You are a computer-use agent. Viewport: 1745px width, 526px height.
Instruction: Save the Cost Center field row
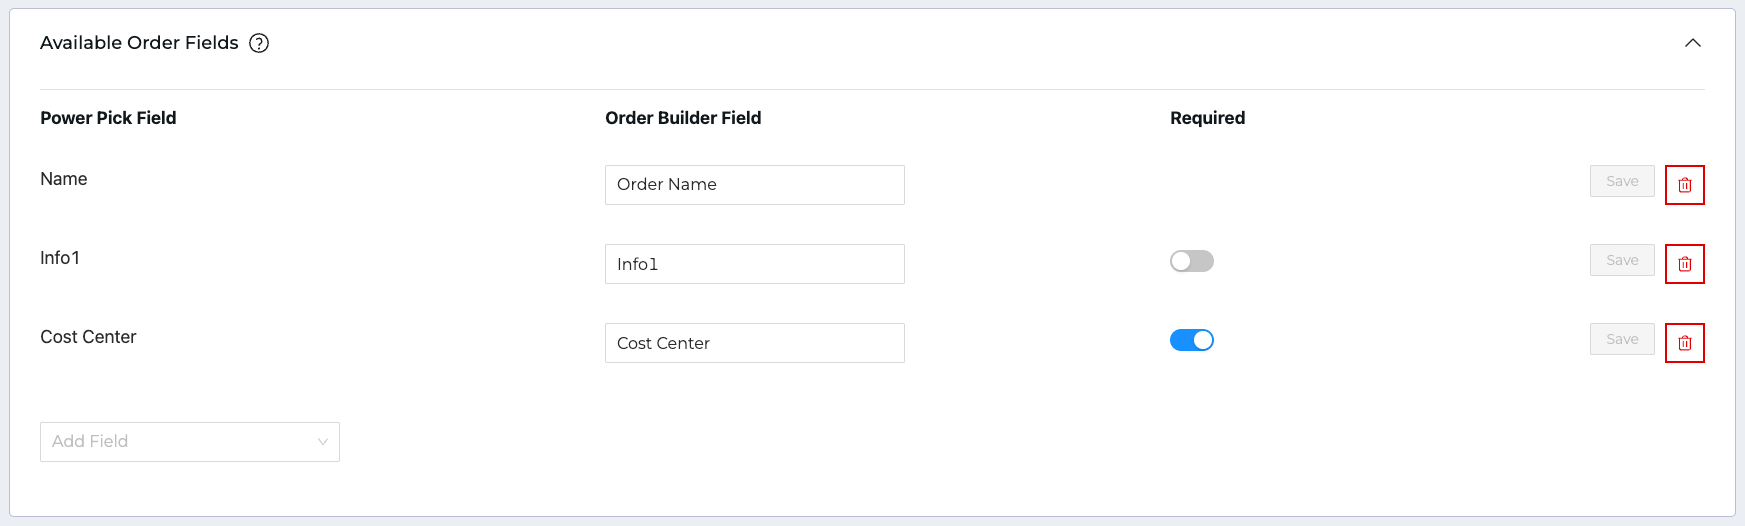(1621, 339)
